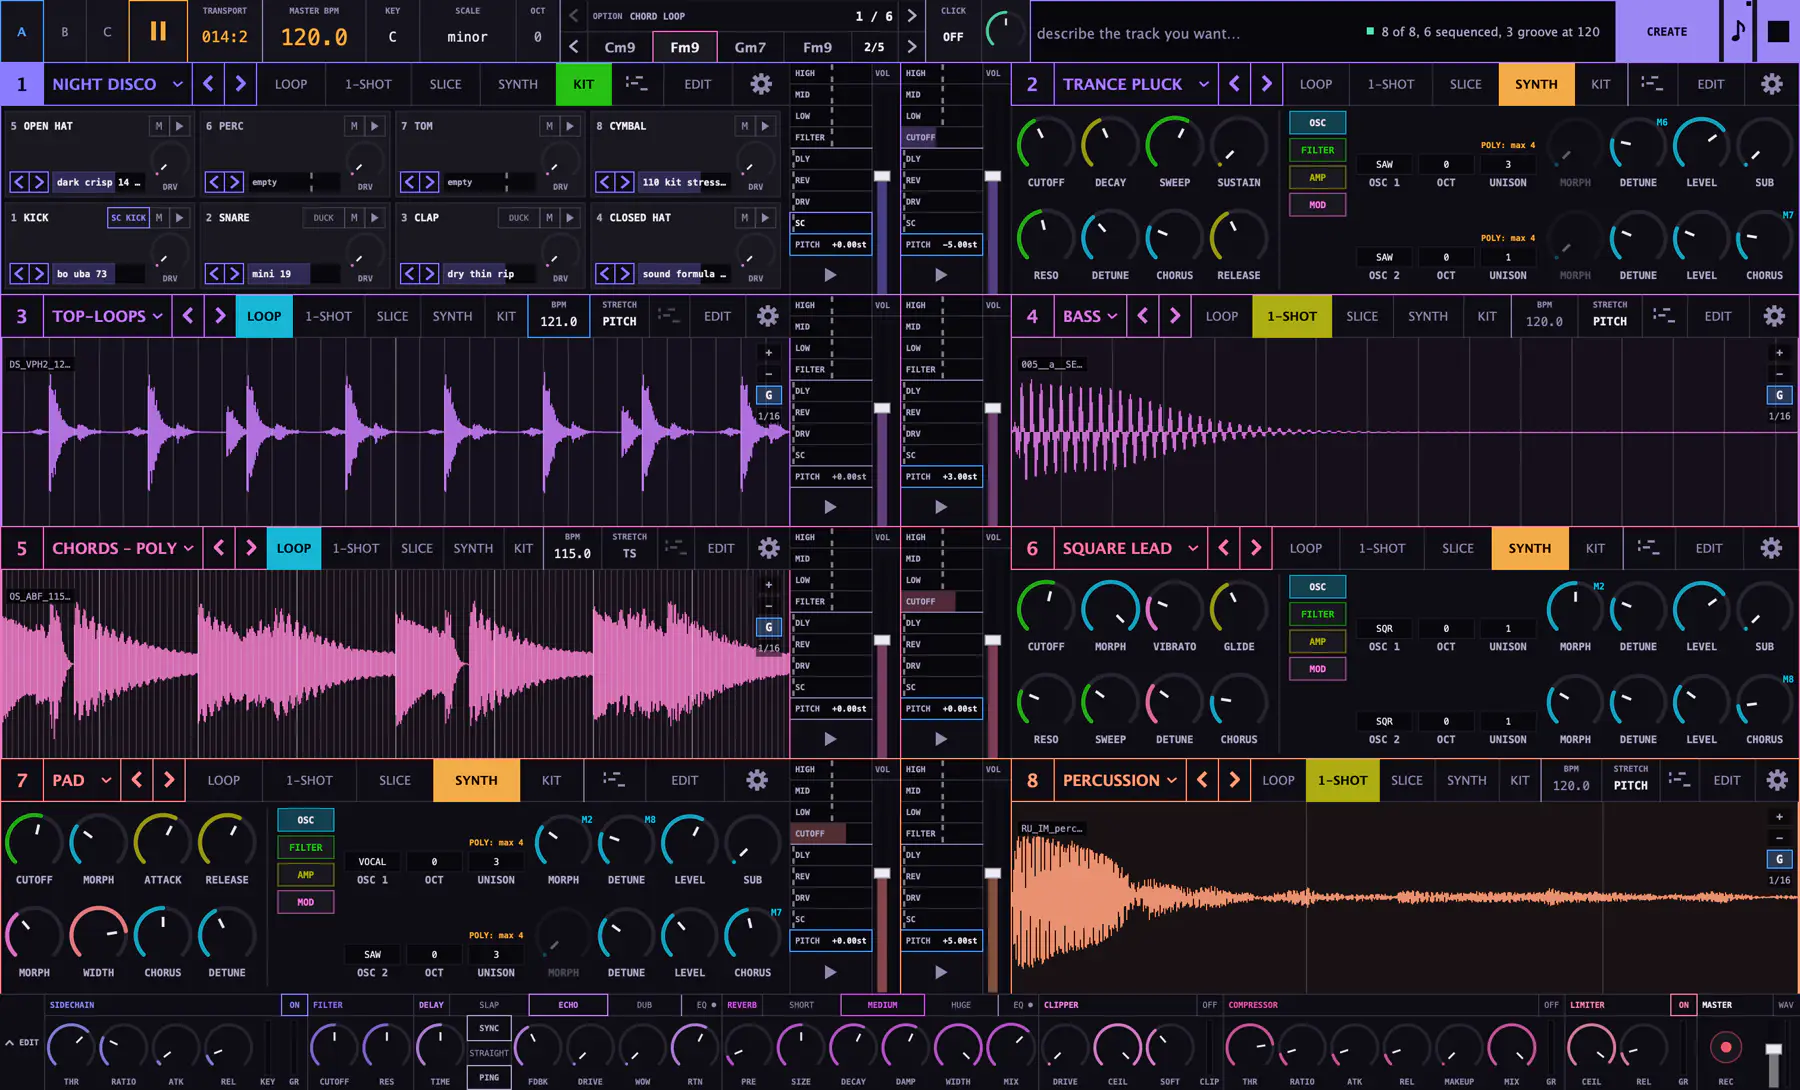Image resolution: width=1800 pixels, height=1090 pixels.
Task: Preview the Cymbal kit pad
Action: click(x=765, y=126)
